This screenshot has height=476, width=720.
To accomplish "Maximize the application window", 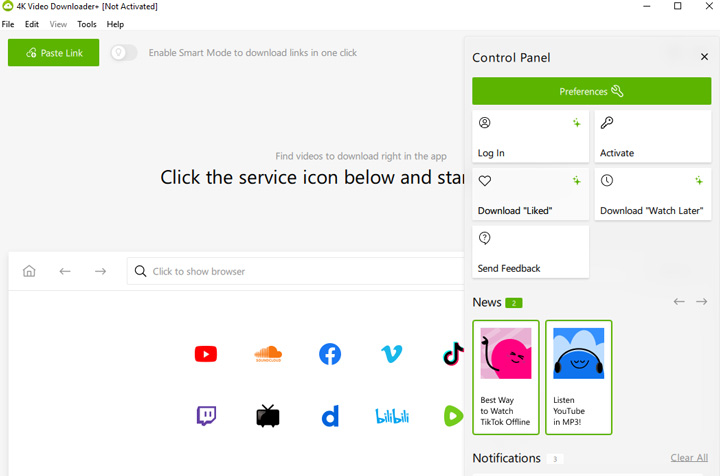I will point(678,6).
